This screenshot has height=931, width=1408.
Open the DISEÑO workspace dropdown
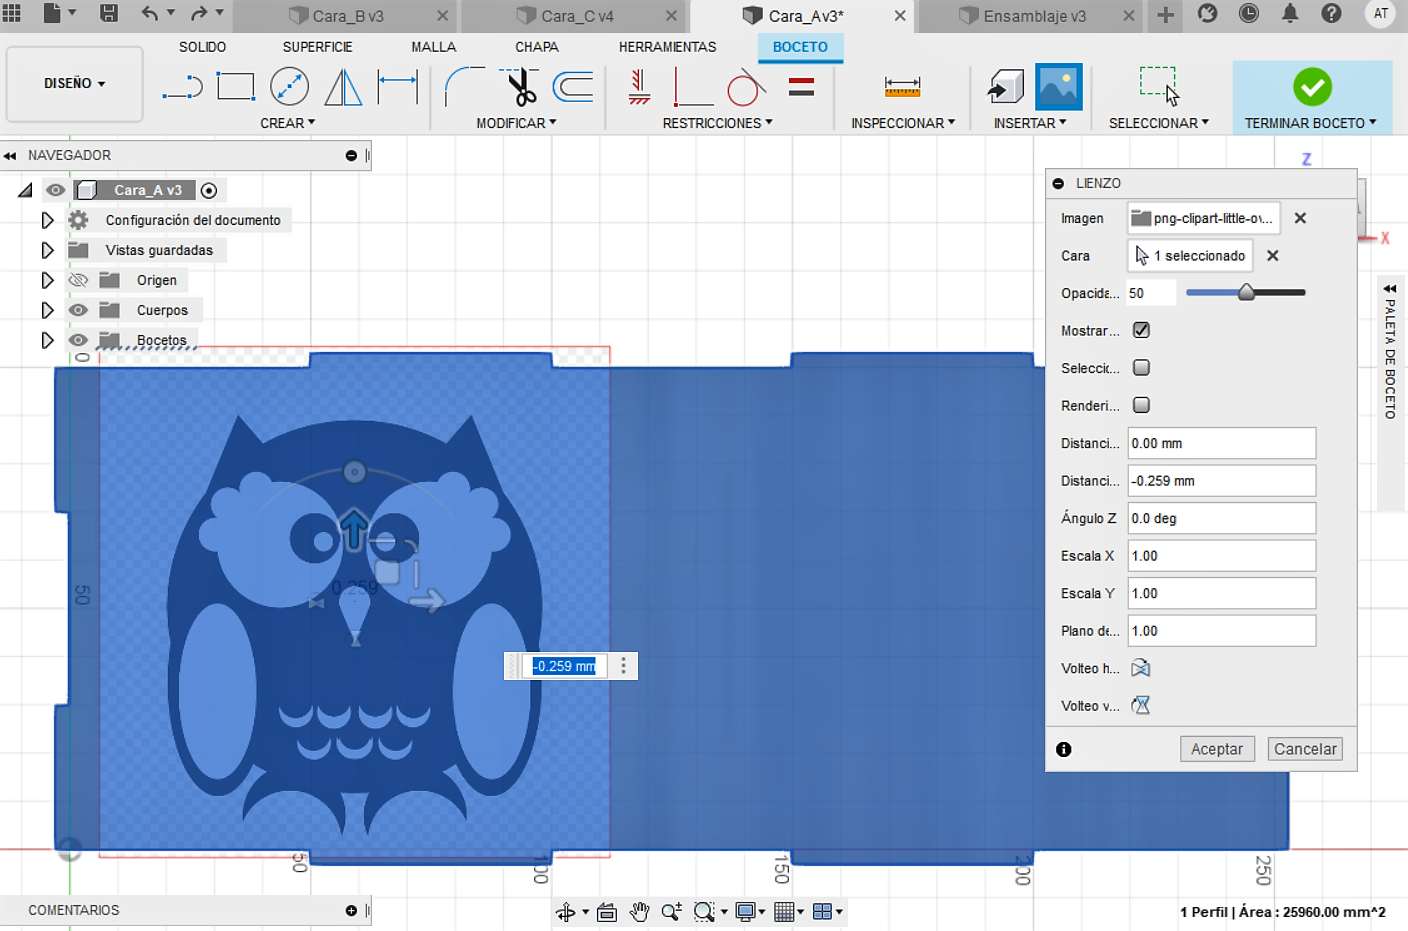point(75,84)
